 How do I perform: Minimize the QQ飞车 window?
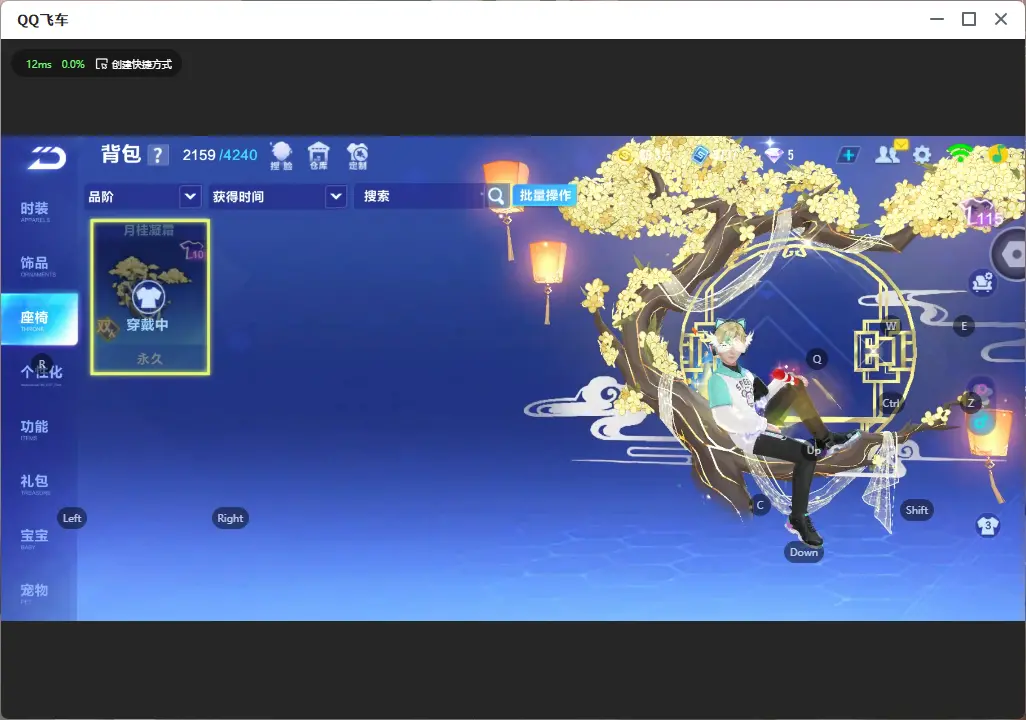[x=937, y=20]
